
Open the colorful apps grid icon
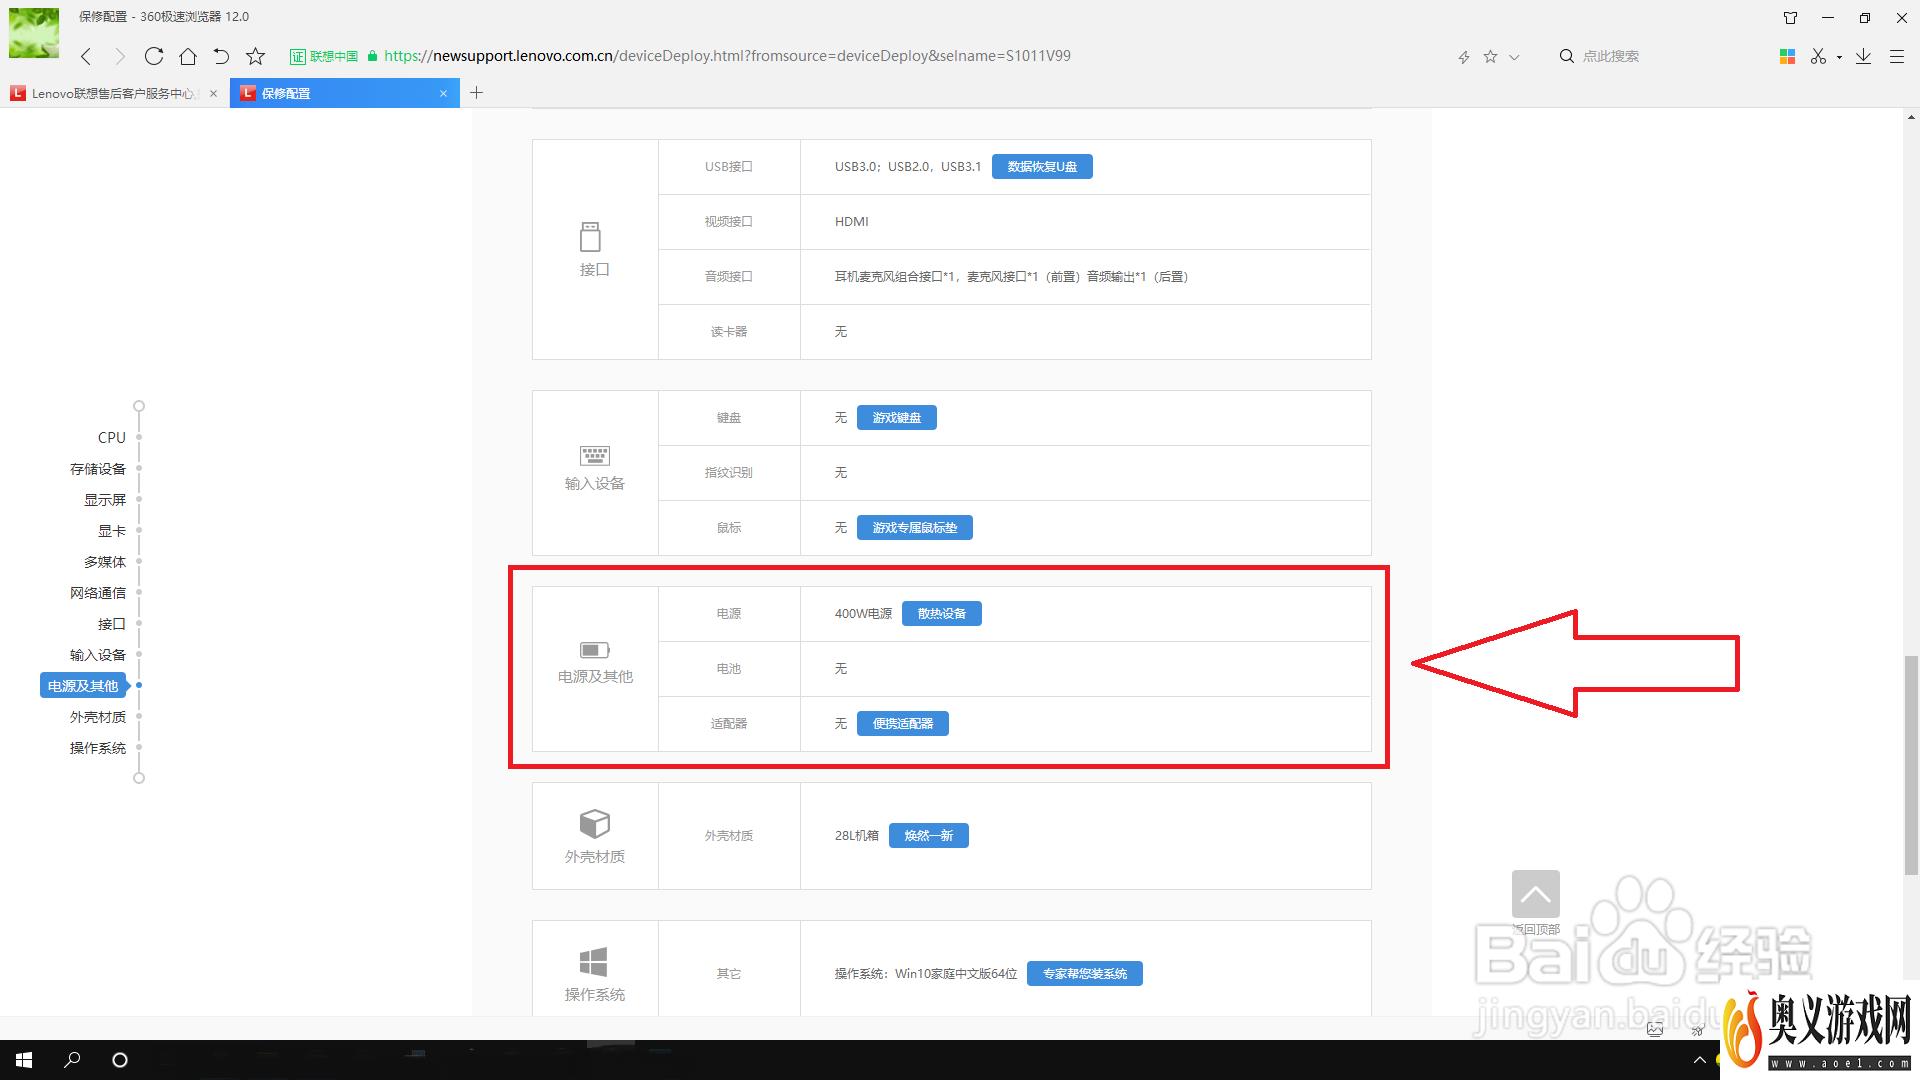point(1787,57)
